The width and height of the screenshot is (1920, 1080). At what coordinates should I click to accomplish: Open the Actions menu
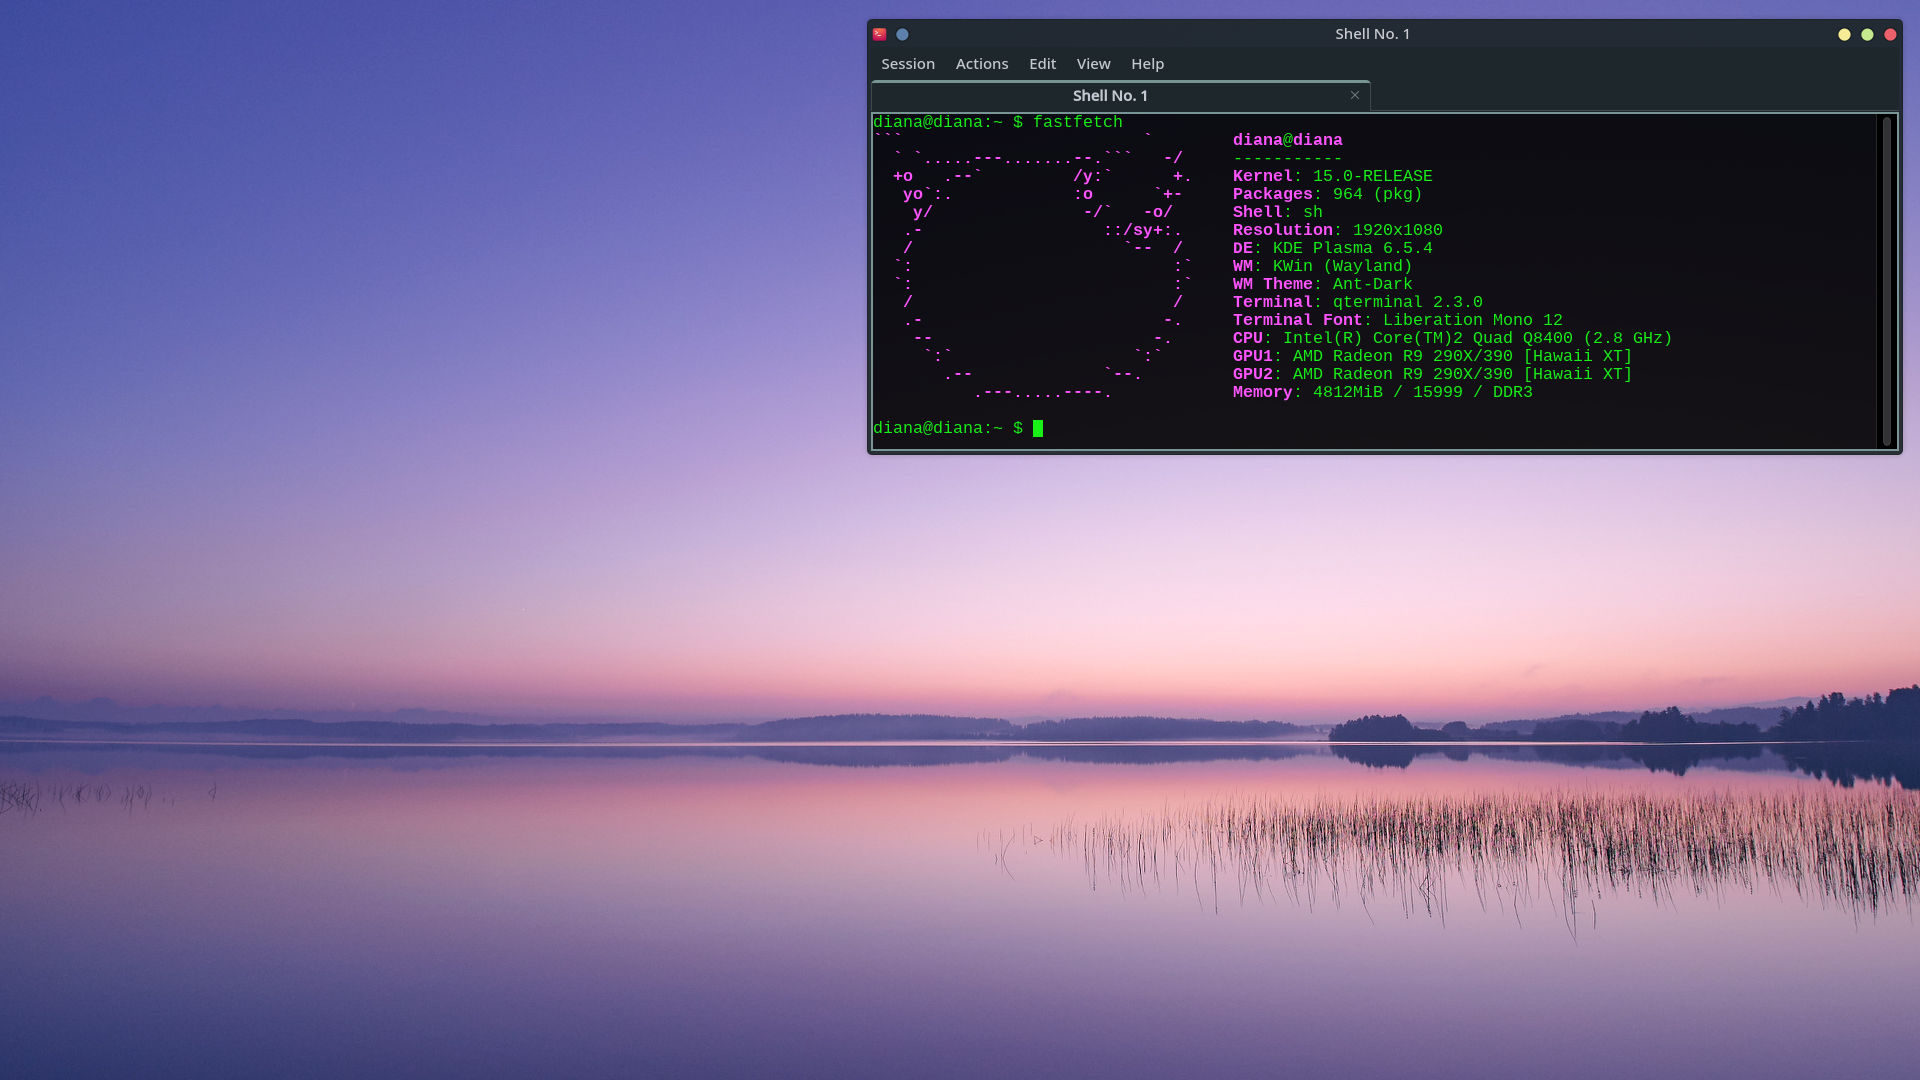coord(981,64)
